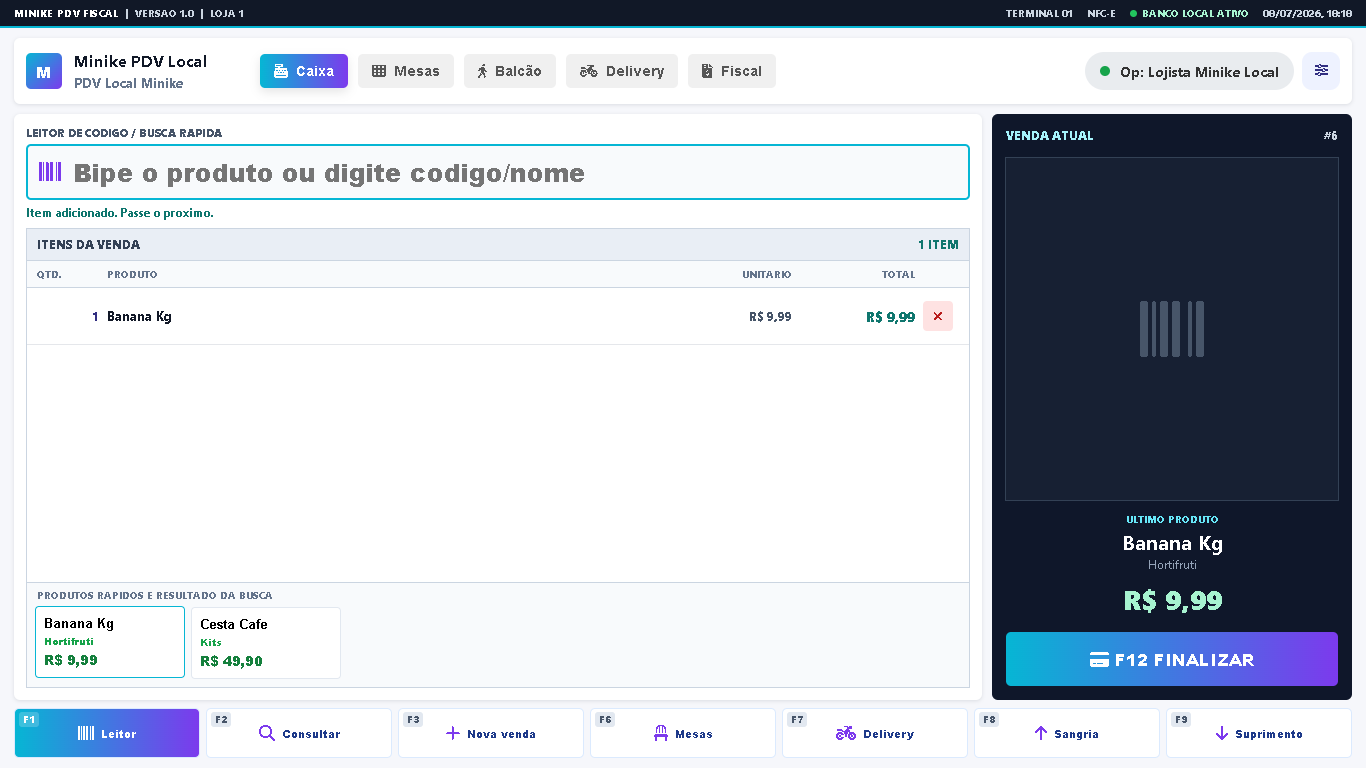
Task: Click card icon on Finalizar button
Action: click(1099, 660)
